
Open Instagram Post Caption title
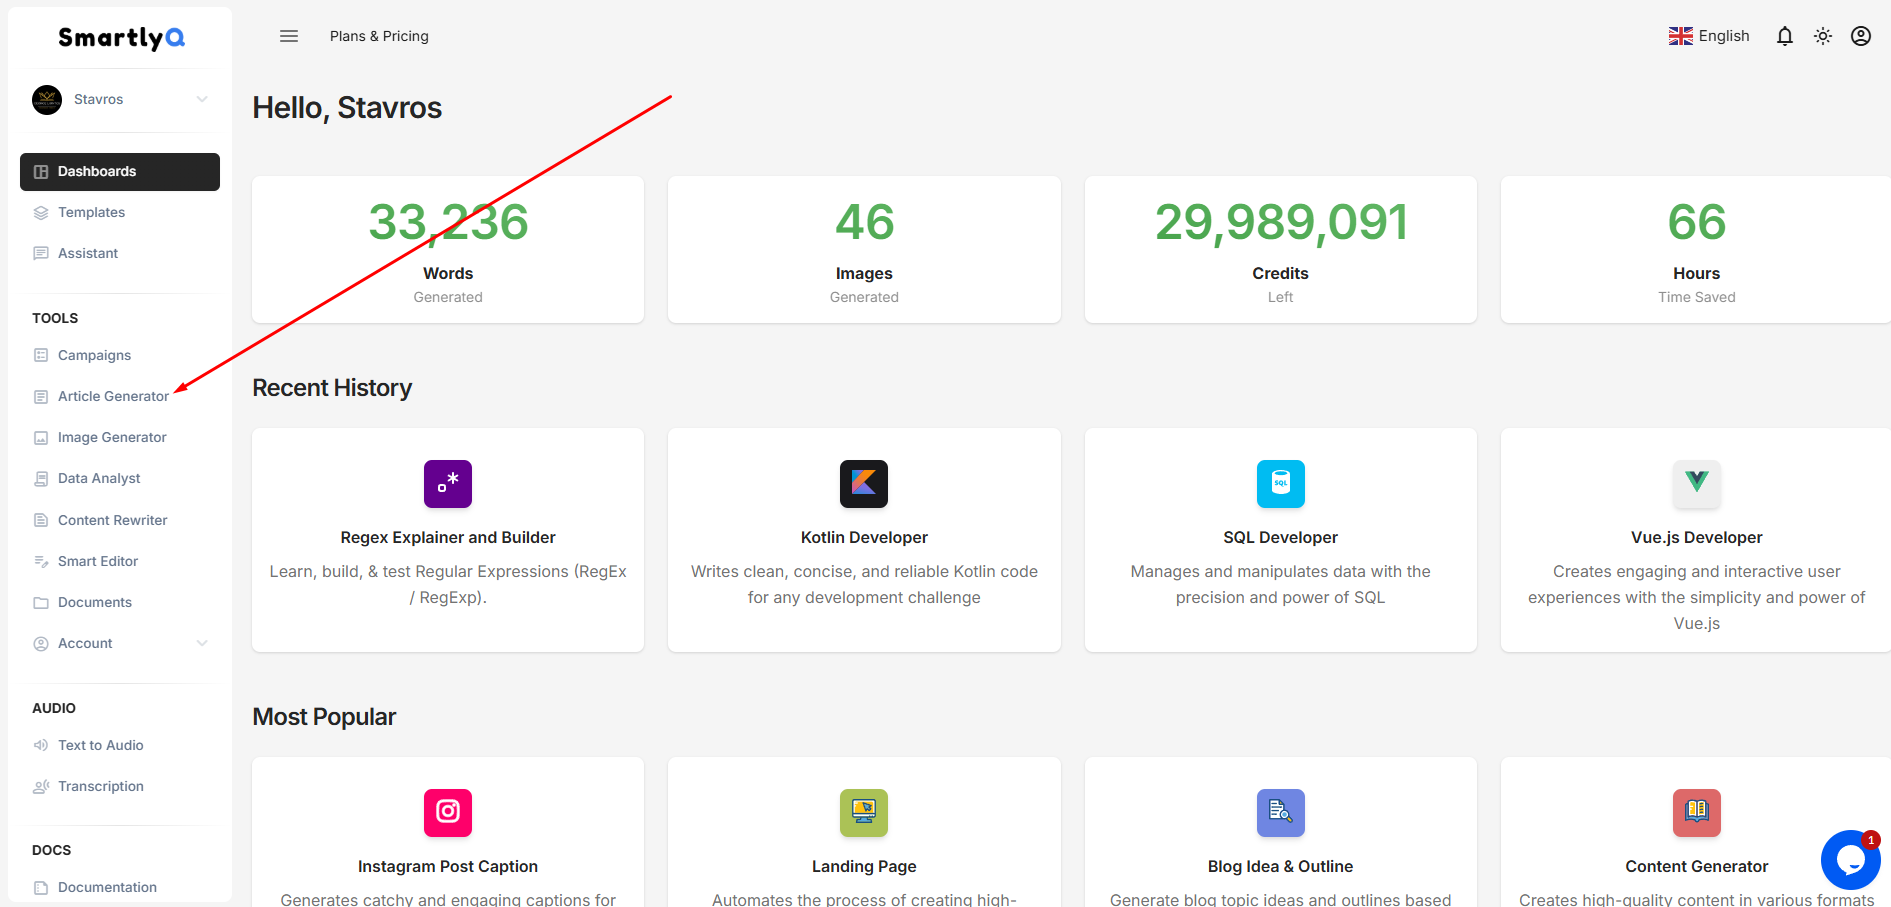click(448, 866)
